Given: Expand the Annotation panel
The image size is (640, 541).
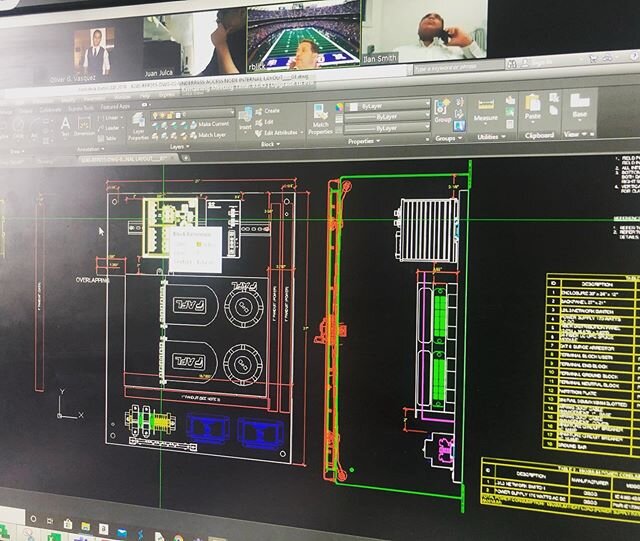Looking at the screenshot, I should pos(91,149).
